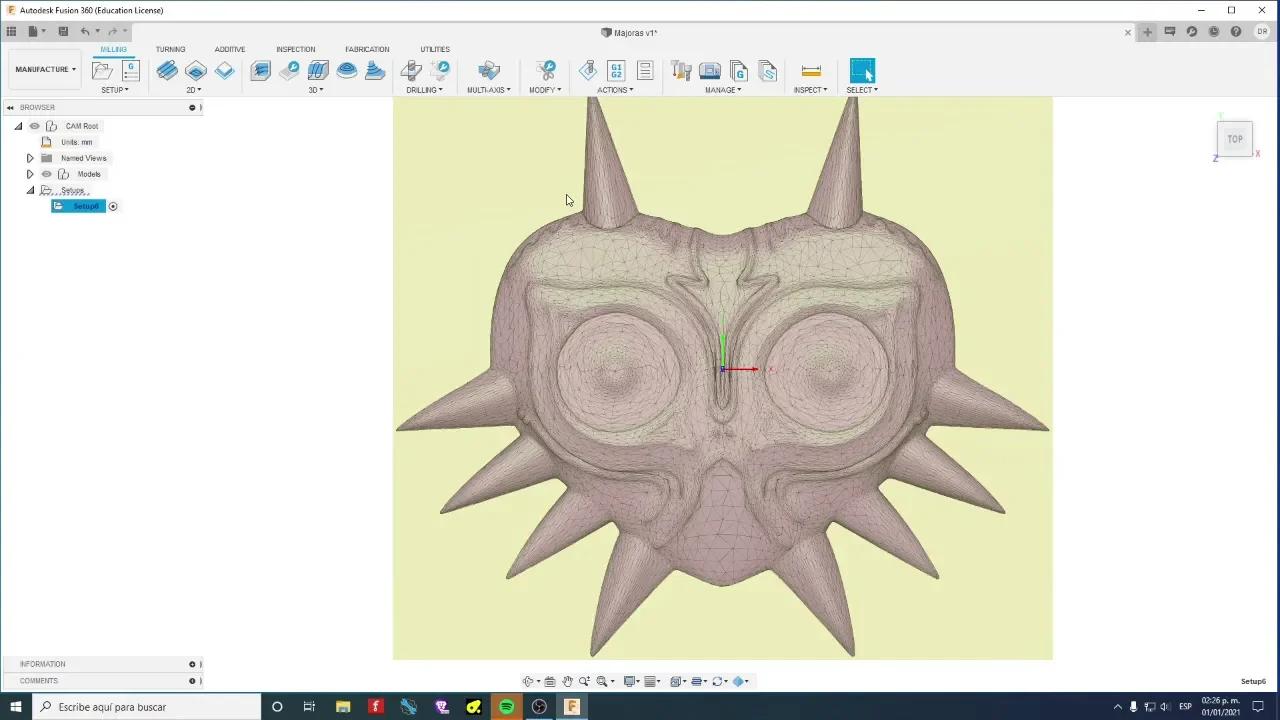Select the 2D Pocket tool
The image size is (1280, 720).
(x=195, y=70)
